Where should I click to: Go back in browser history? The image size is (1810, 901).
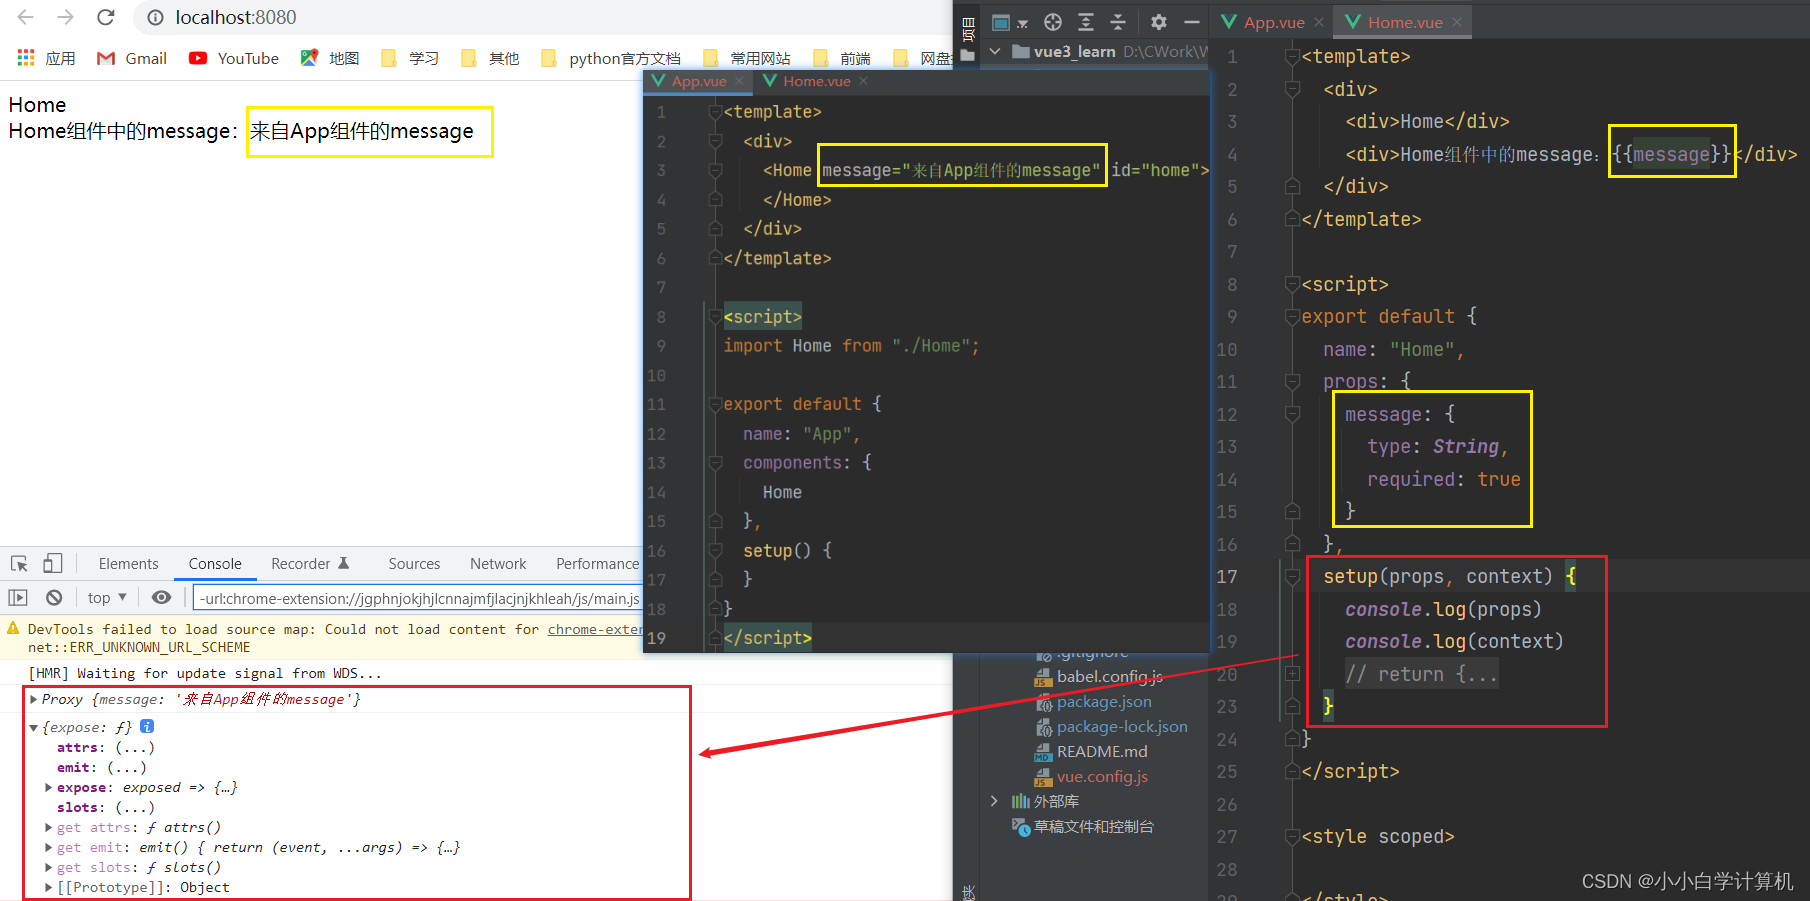tap(26, 17)
